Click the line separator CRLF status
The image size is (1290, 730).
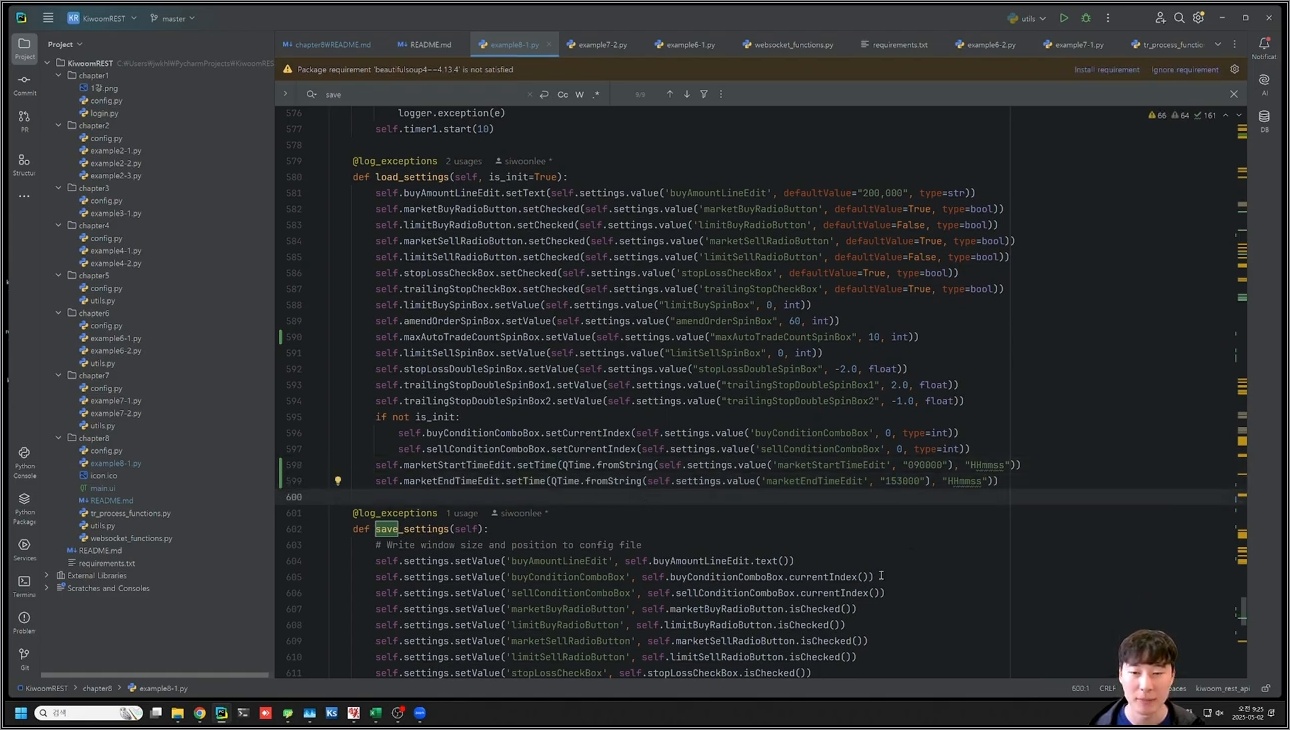tap(1108, 688)
